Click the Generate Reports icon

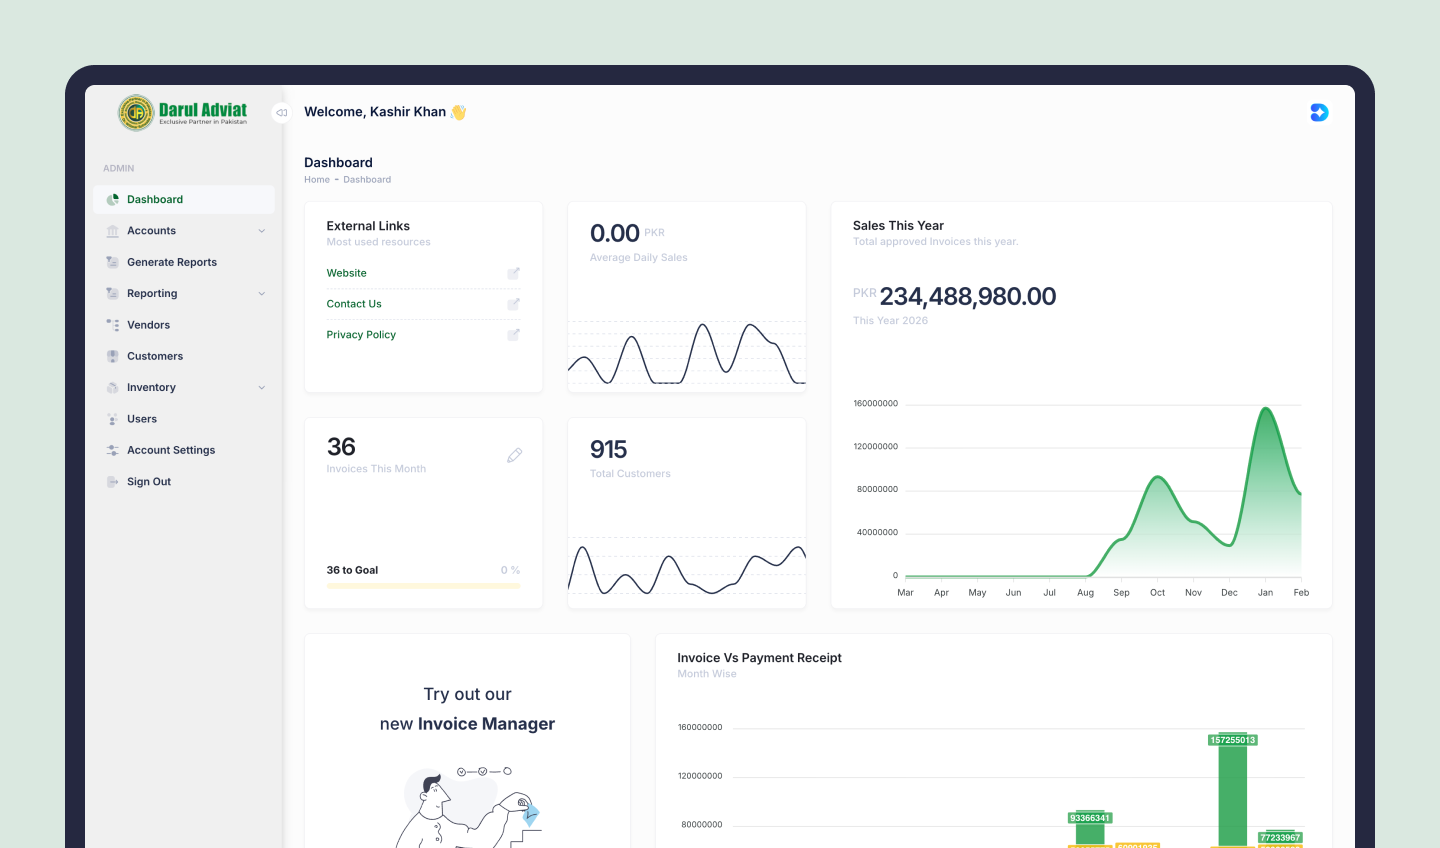(113, 262)
